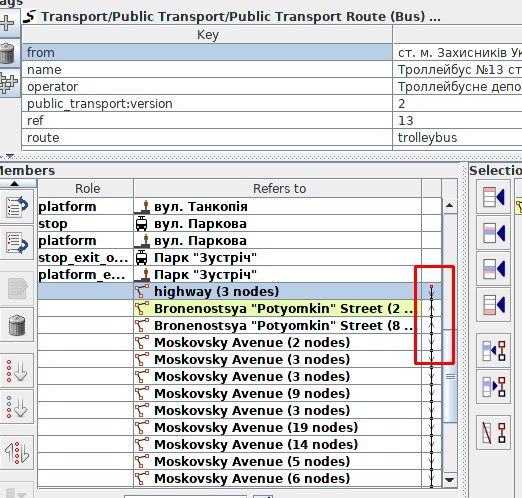Select Bronenostsya "Potyomkin" Street (2 .. member

pyautogui.click(x=240, y=308)
